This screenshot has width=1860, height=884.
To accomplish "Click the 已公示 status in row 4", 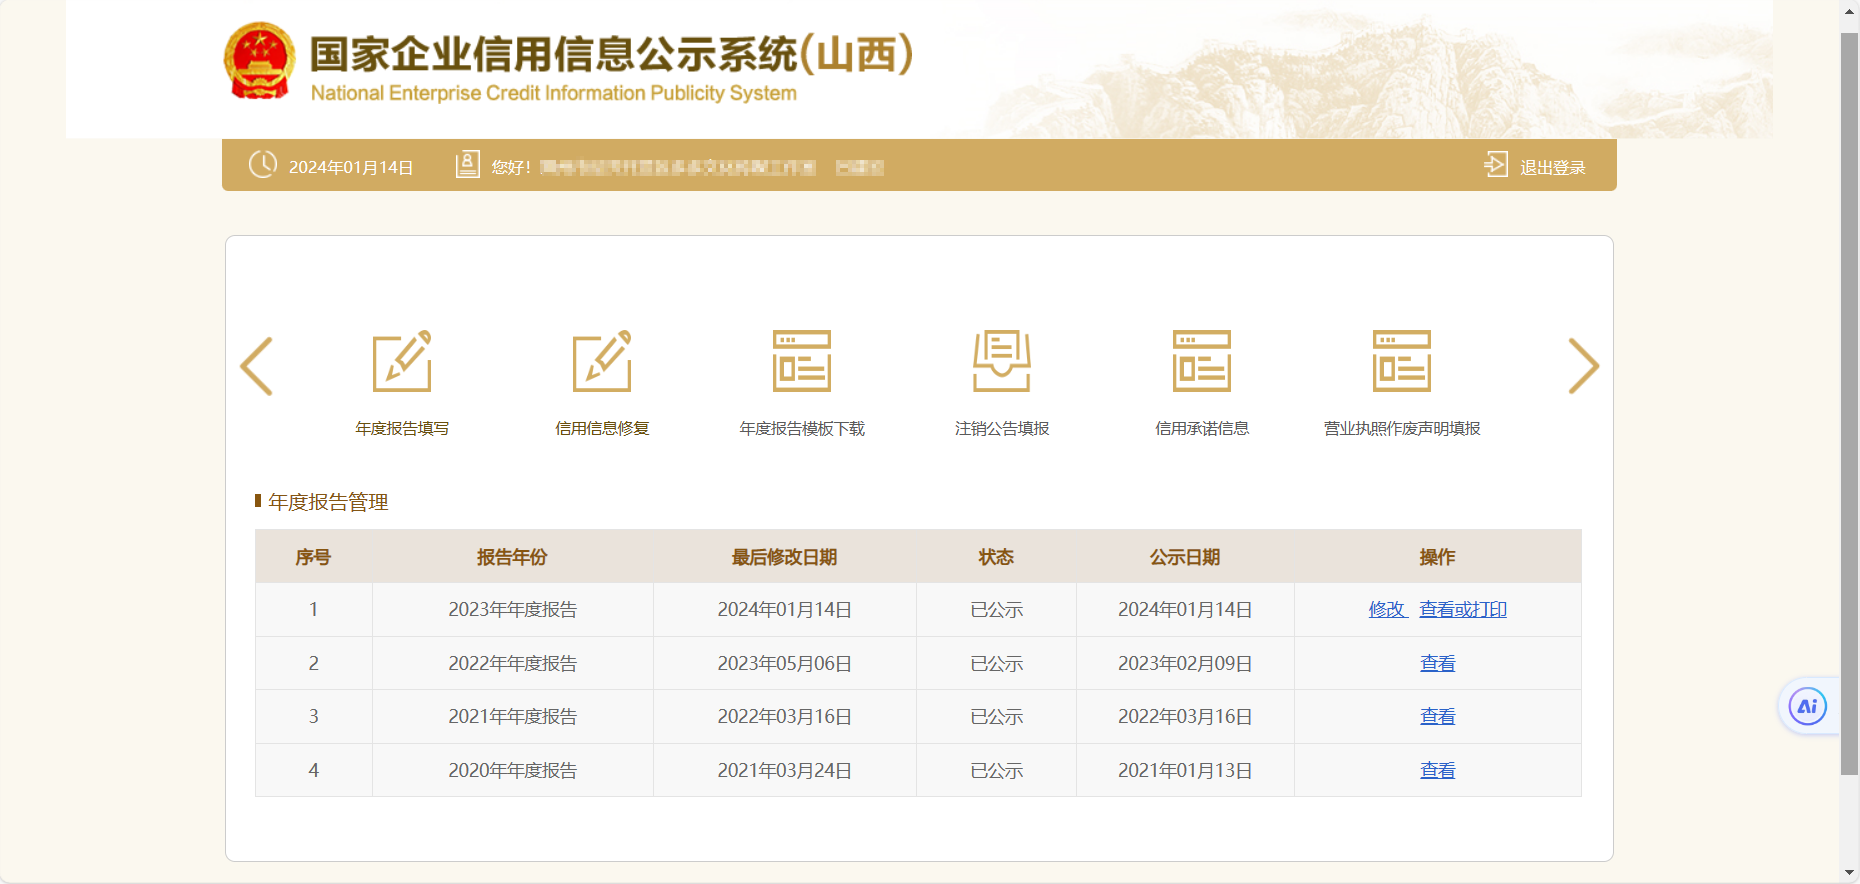I will (x=997, y=770).
